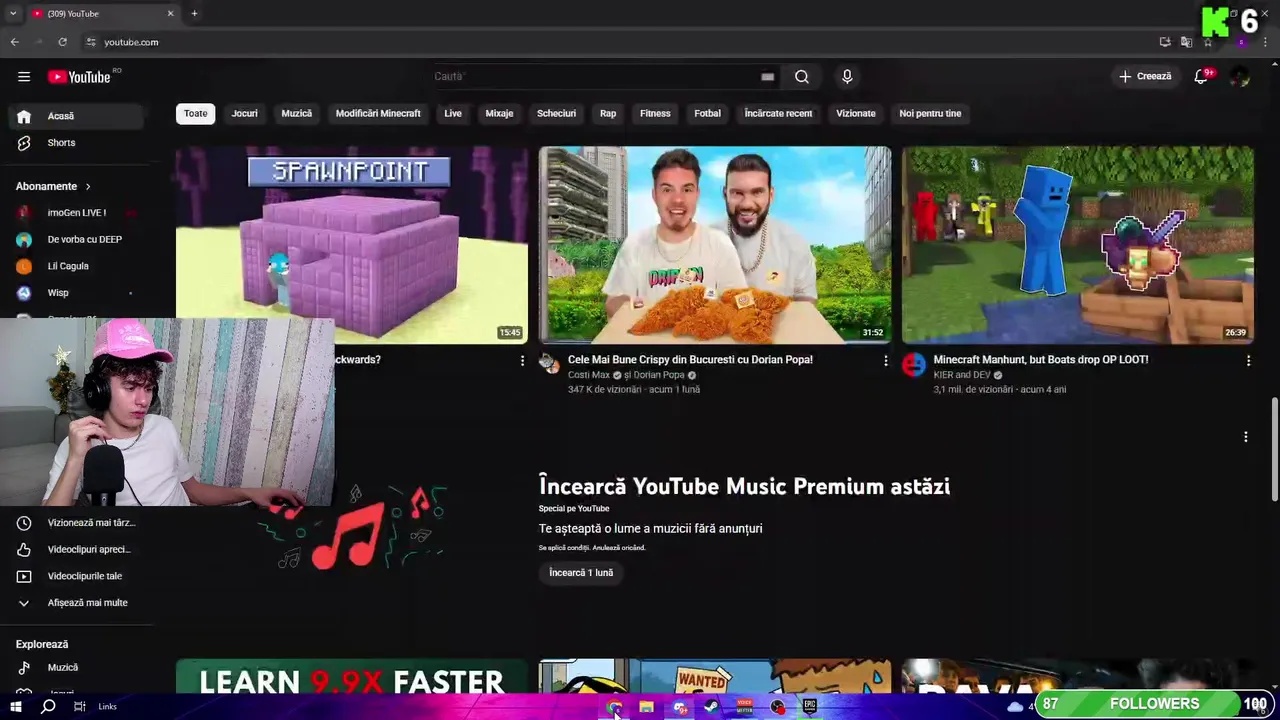Open Costi Max channel avatar
Viewport: 1280px width, 720px height.
click(x=549, y=364)
